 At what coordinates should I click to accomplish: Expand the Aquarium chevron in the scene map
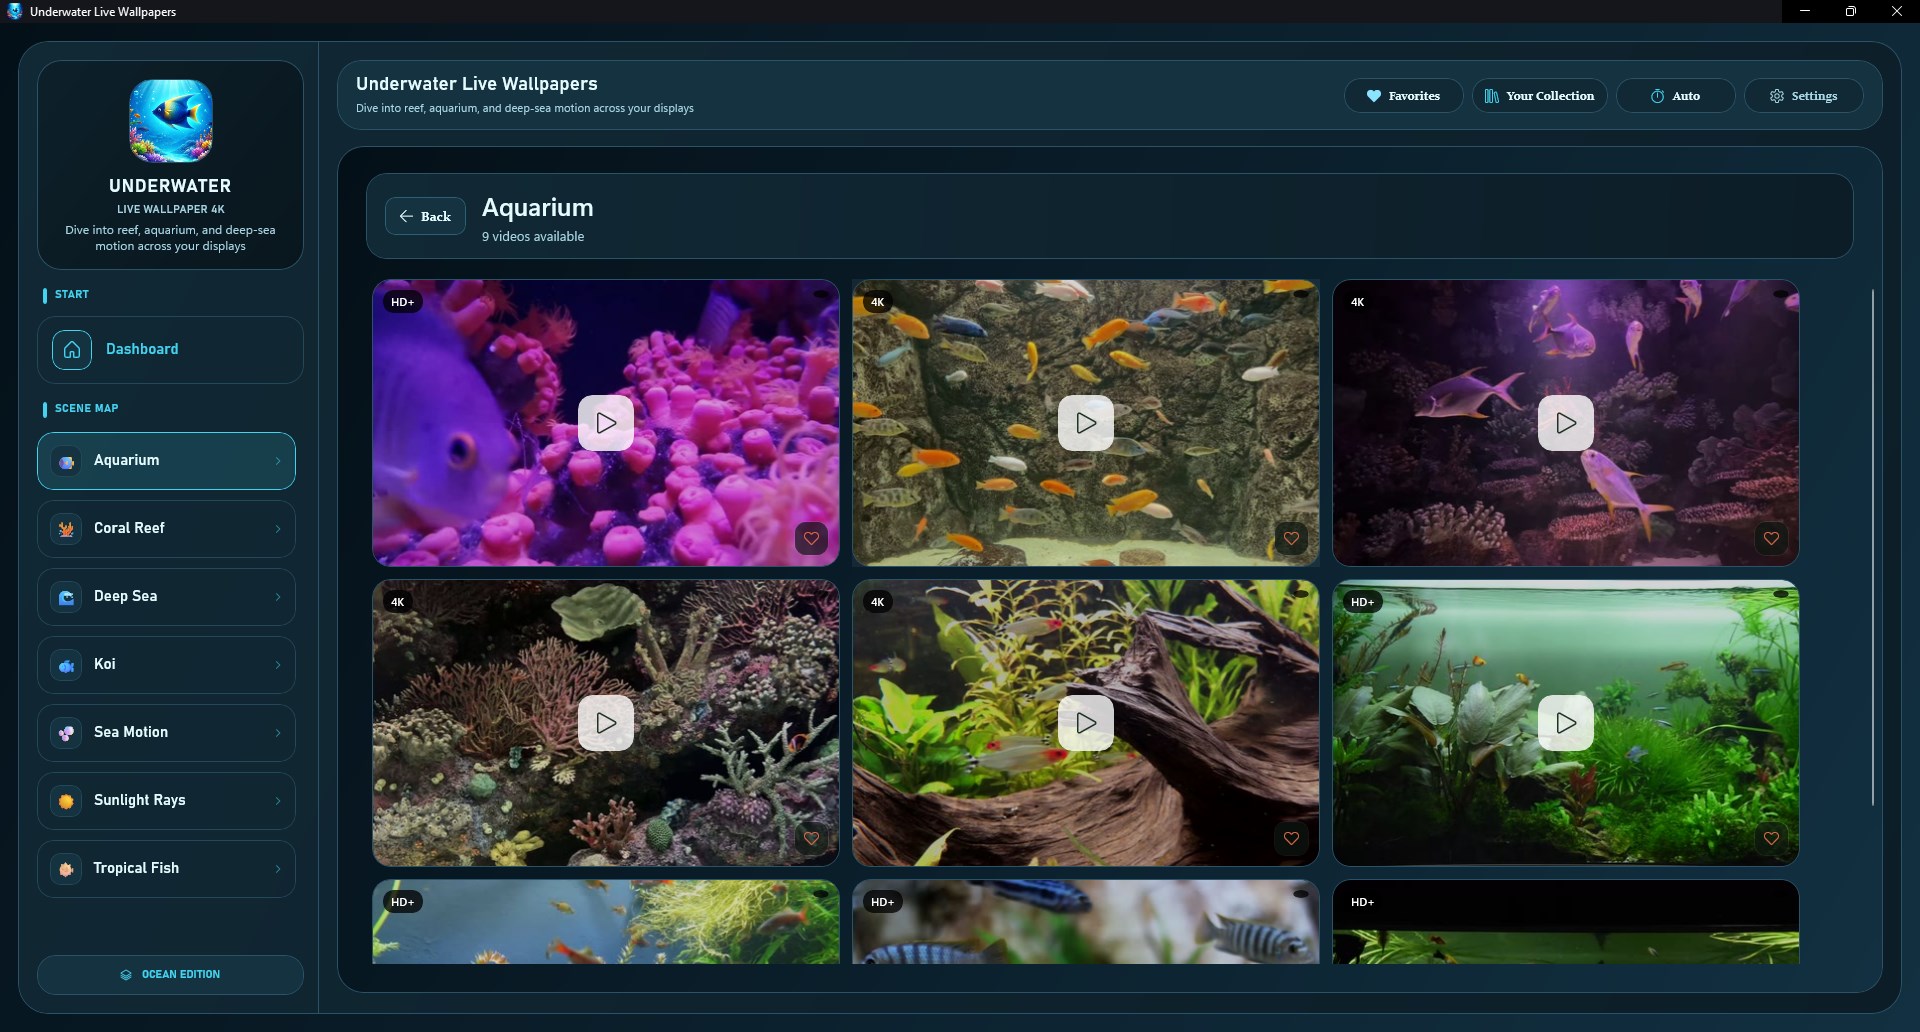pyautogui.click(x=278, y=461)
